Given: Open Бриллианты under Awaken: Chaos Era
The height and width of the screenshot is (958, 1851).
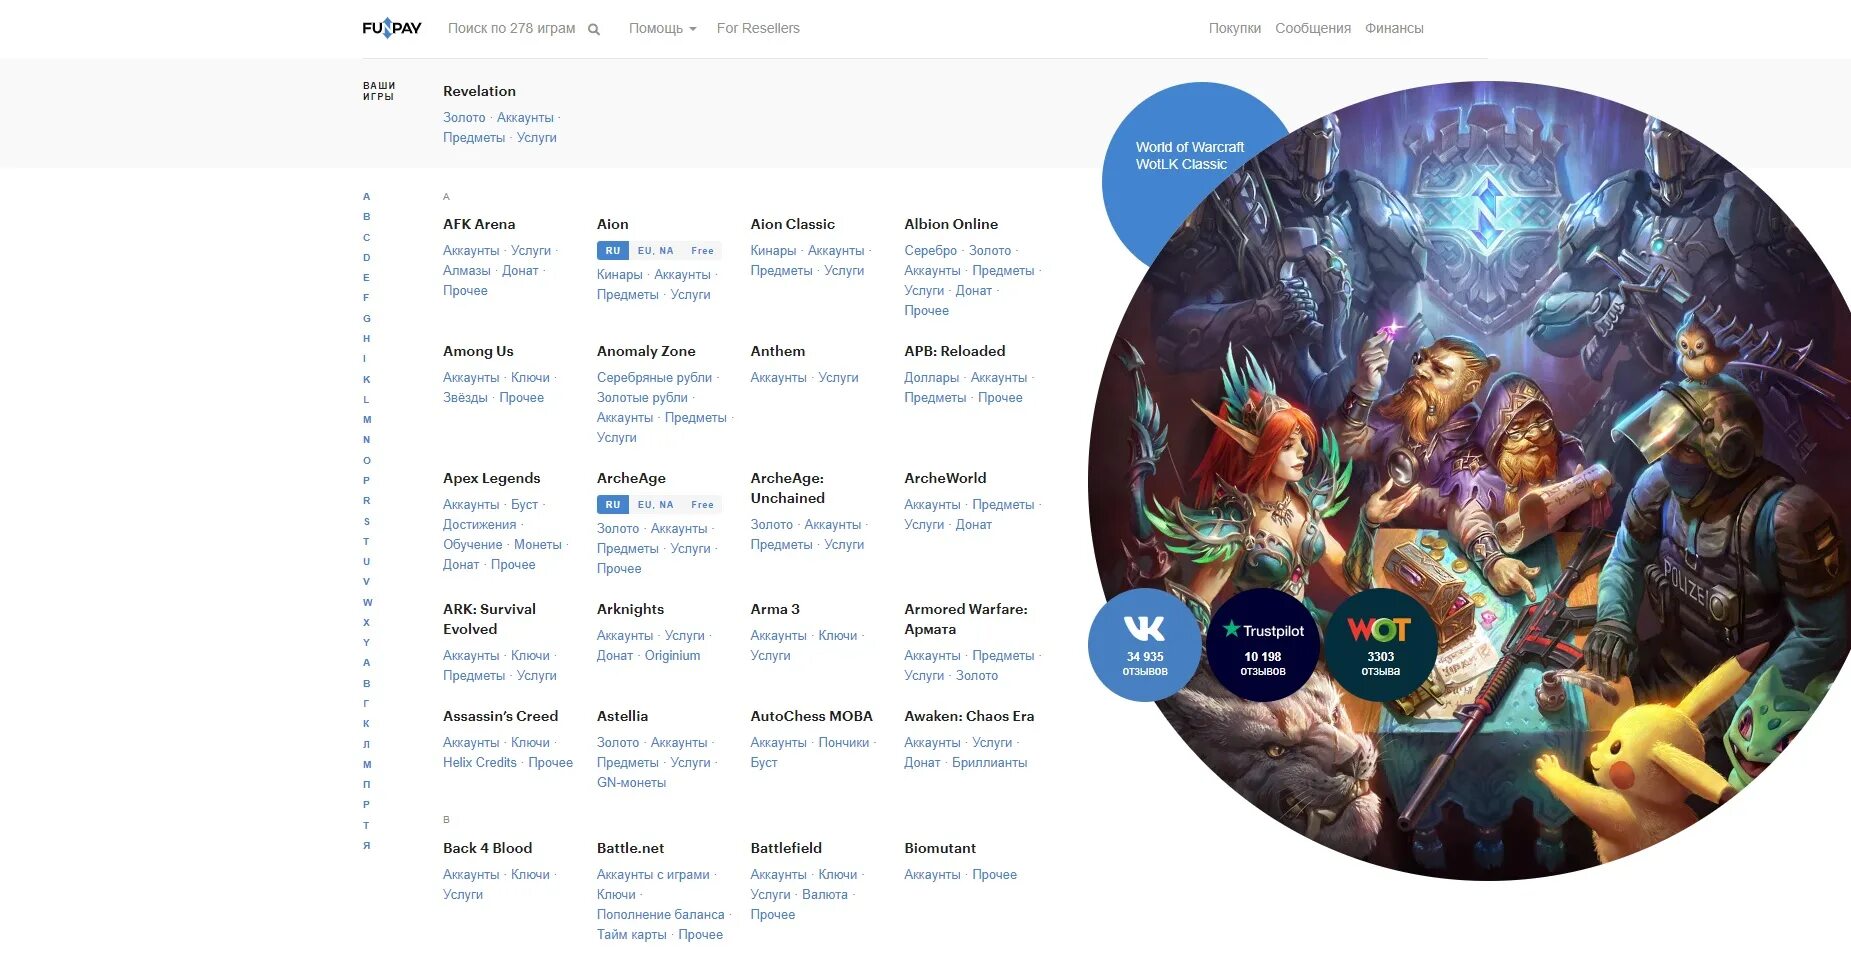Looking at the screenshot, I should 989,763.
